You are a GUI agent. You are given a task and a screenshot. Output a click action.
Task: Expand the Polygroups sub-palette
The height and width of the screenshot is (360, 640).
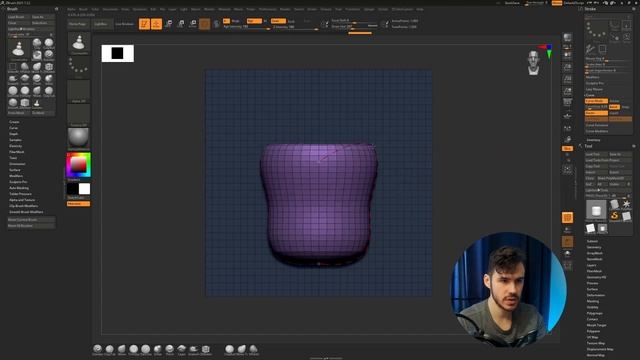[595, 313]
